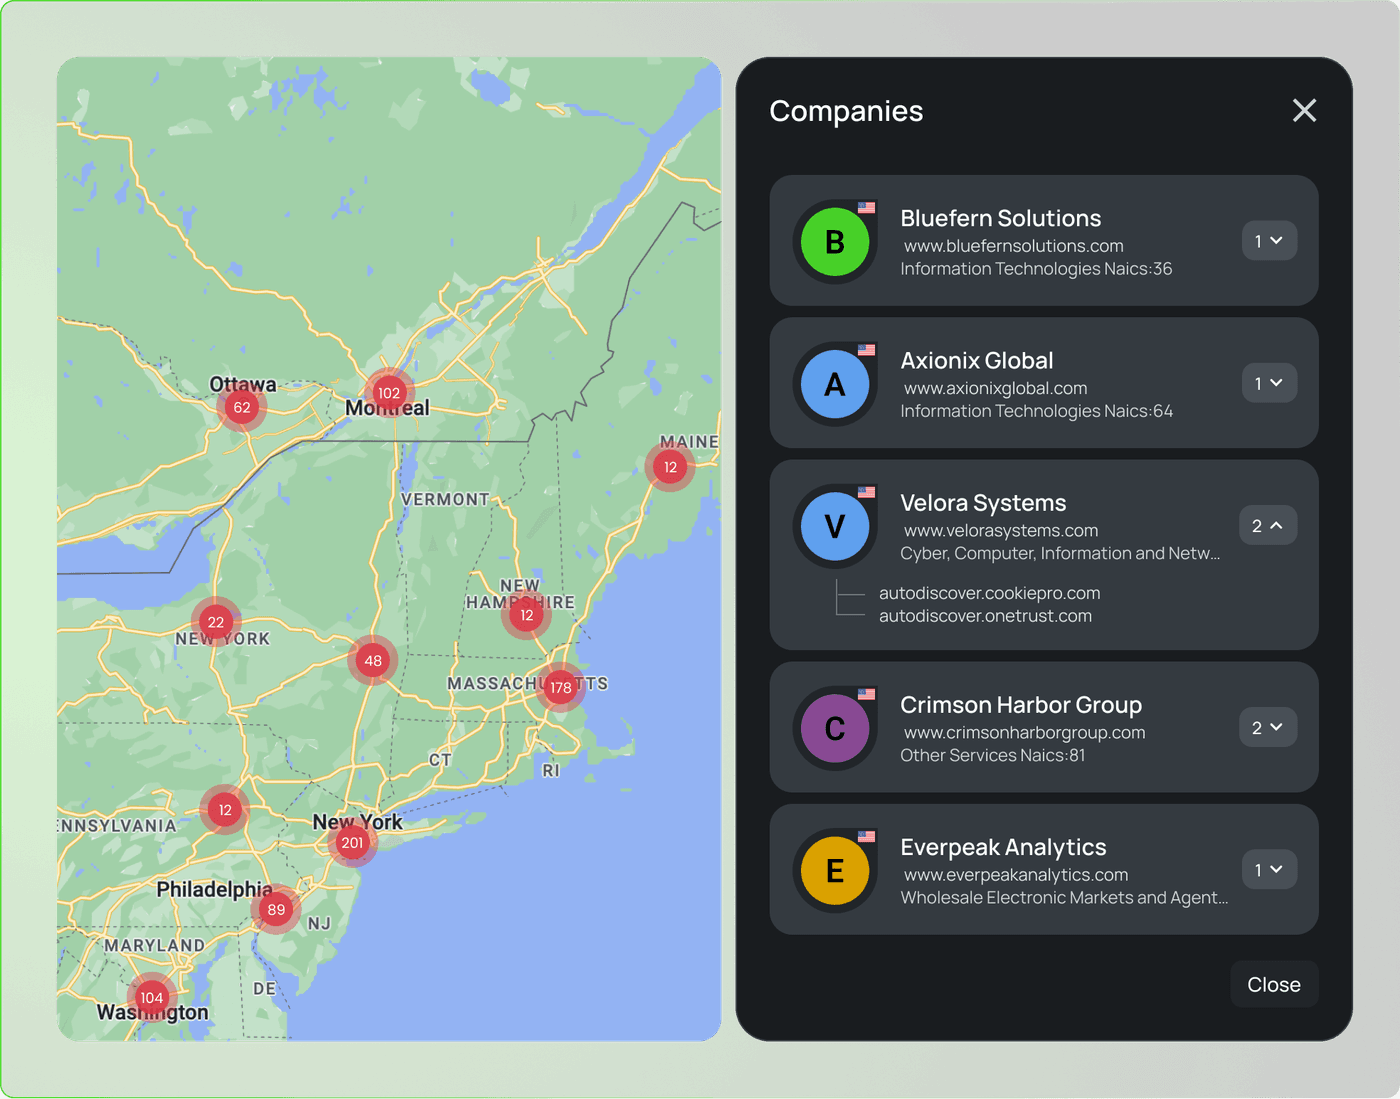The height and width of the screenshot is (1099, 1400).
Task: Select the 62 cluster marker at Ottawa
Action: [x=242, y=407]
